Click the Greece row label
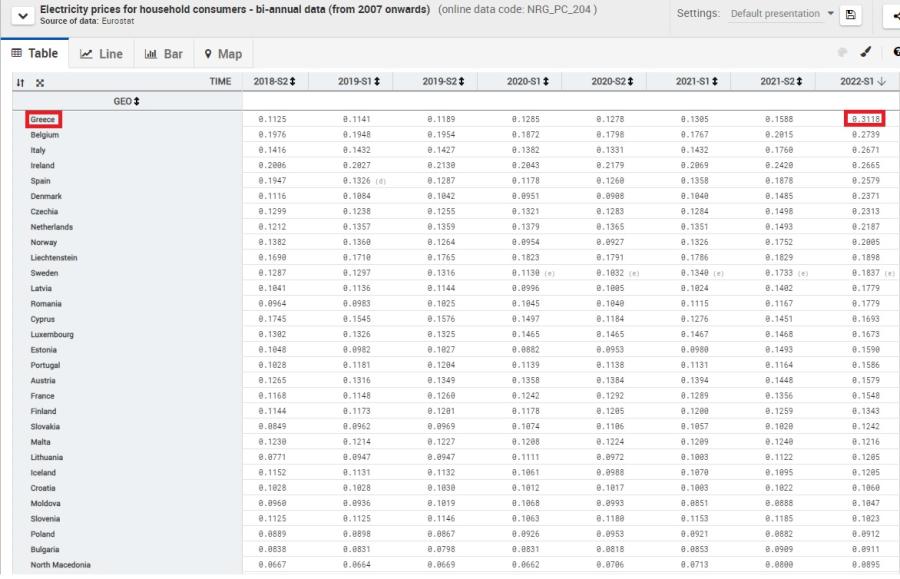The height and width of the screenshot is (579, 900). (x=43, y=119)
